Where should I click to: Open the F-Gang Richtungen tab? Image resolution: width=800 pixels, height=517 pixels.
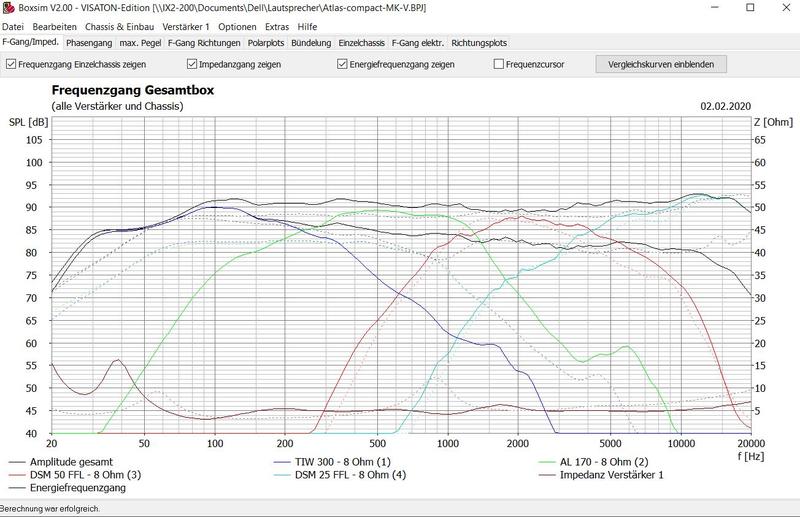204,43
